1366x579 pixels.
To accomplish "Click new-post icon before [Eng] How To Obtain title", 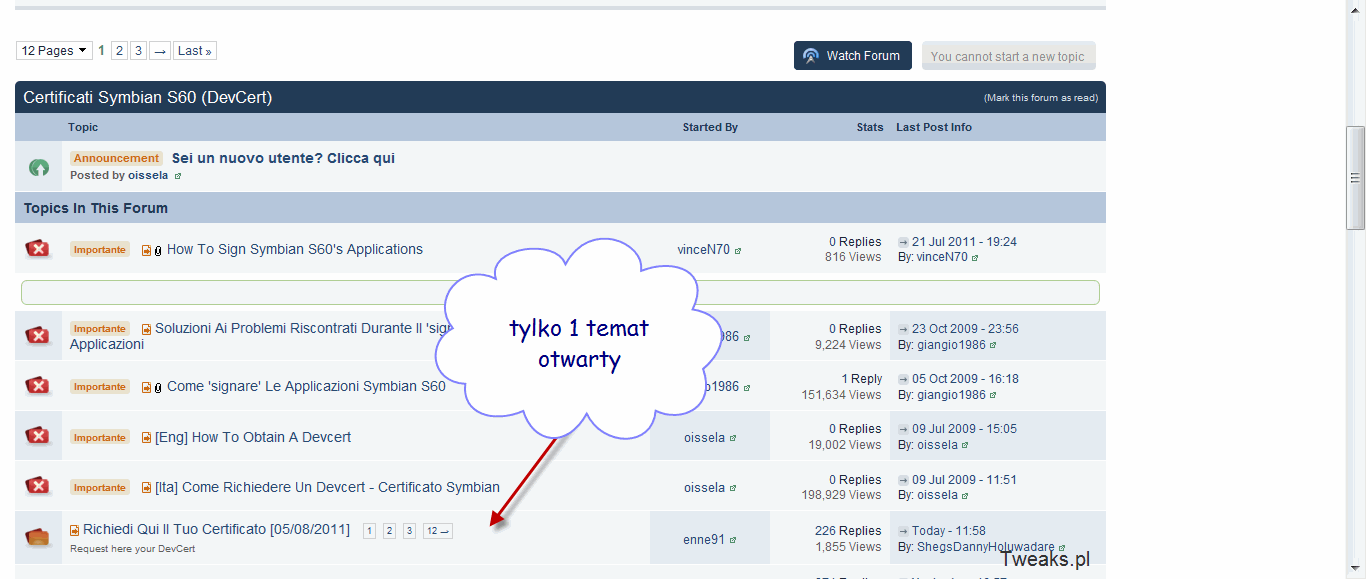I will [x=146, y=438].
